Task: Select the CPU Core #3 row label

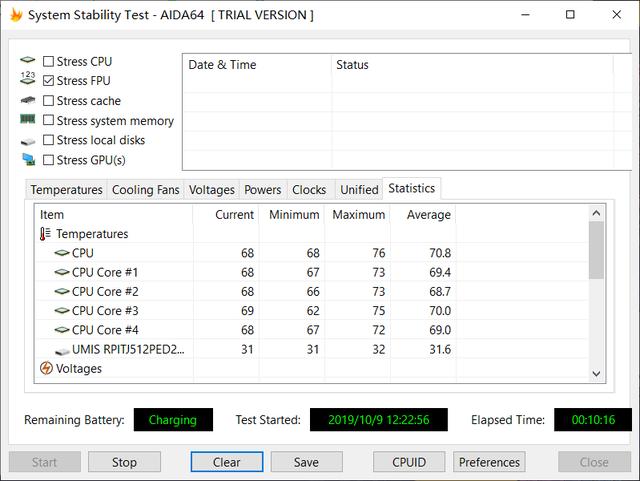Action: [105, 311]
